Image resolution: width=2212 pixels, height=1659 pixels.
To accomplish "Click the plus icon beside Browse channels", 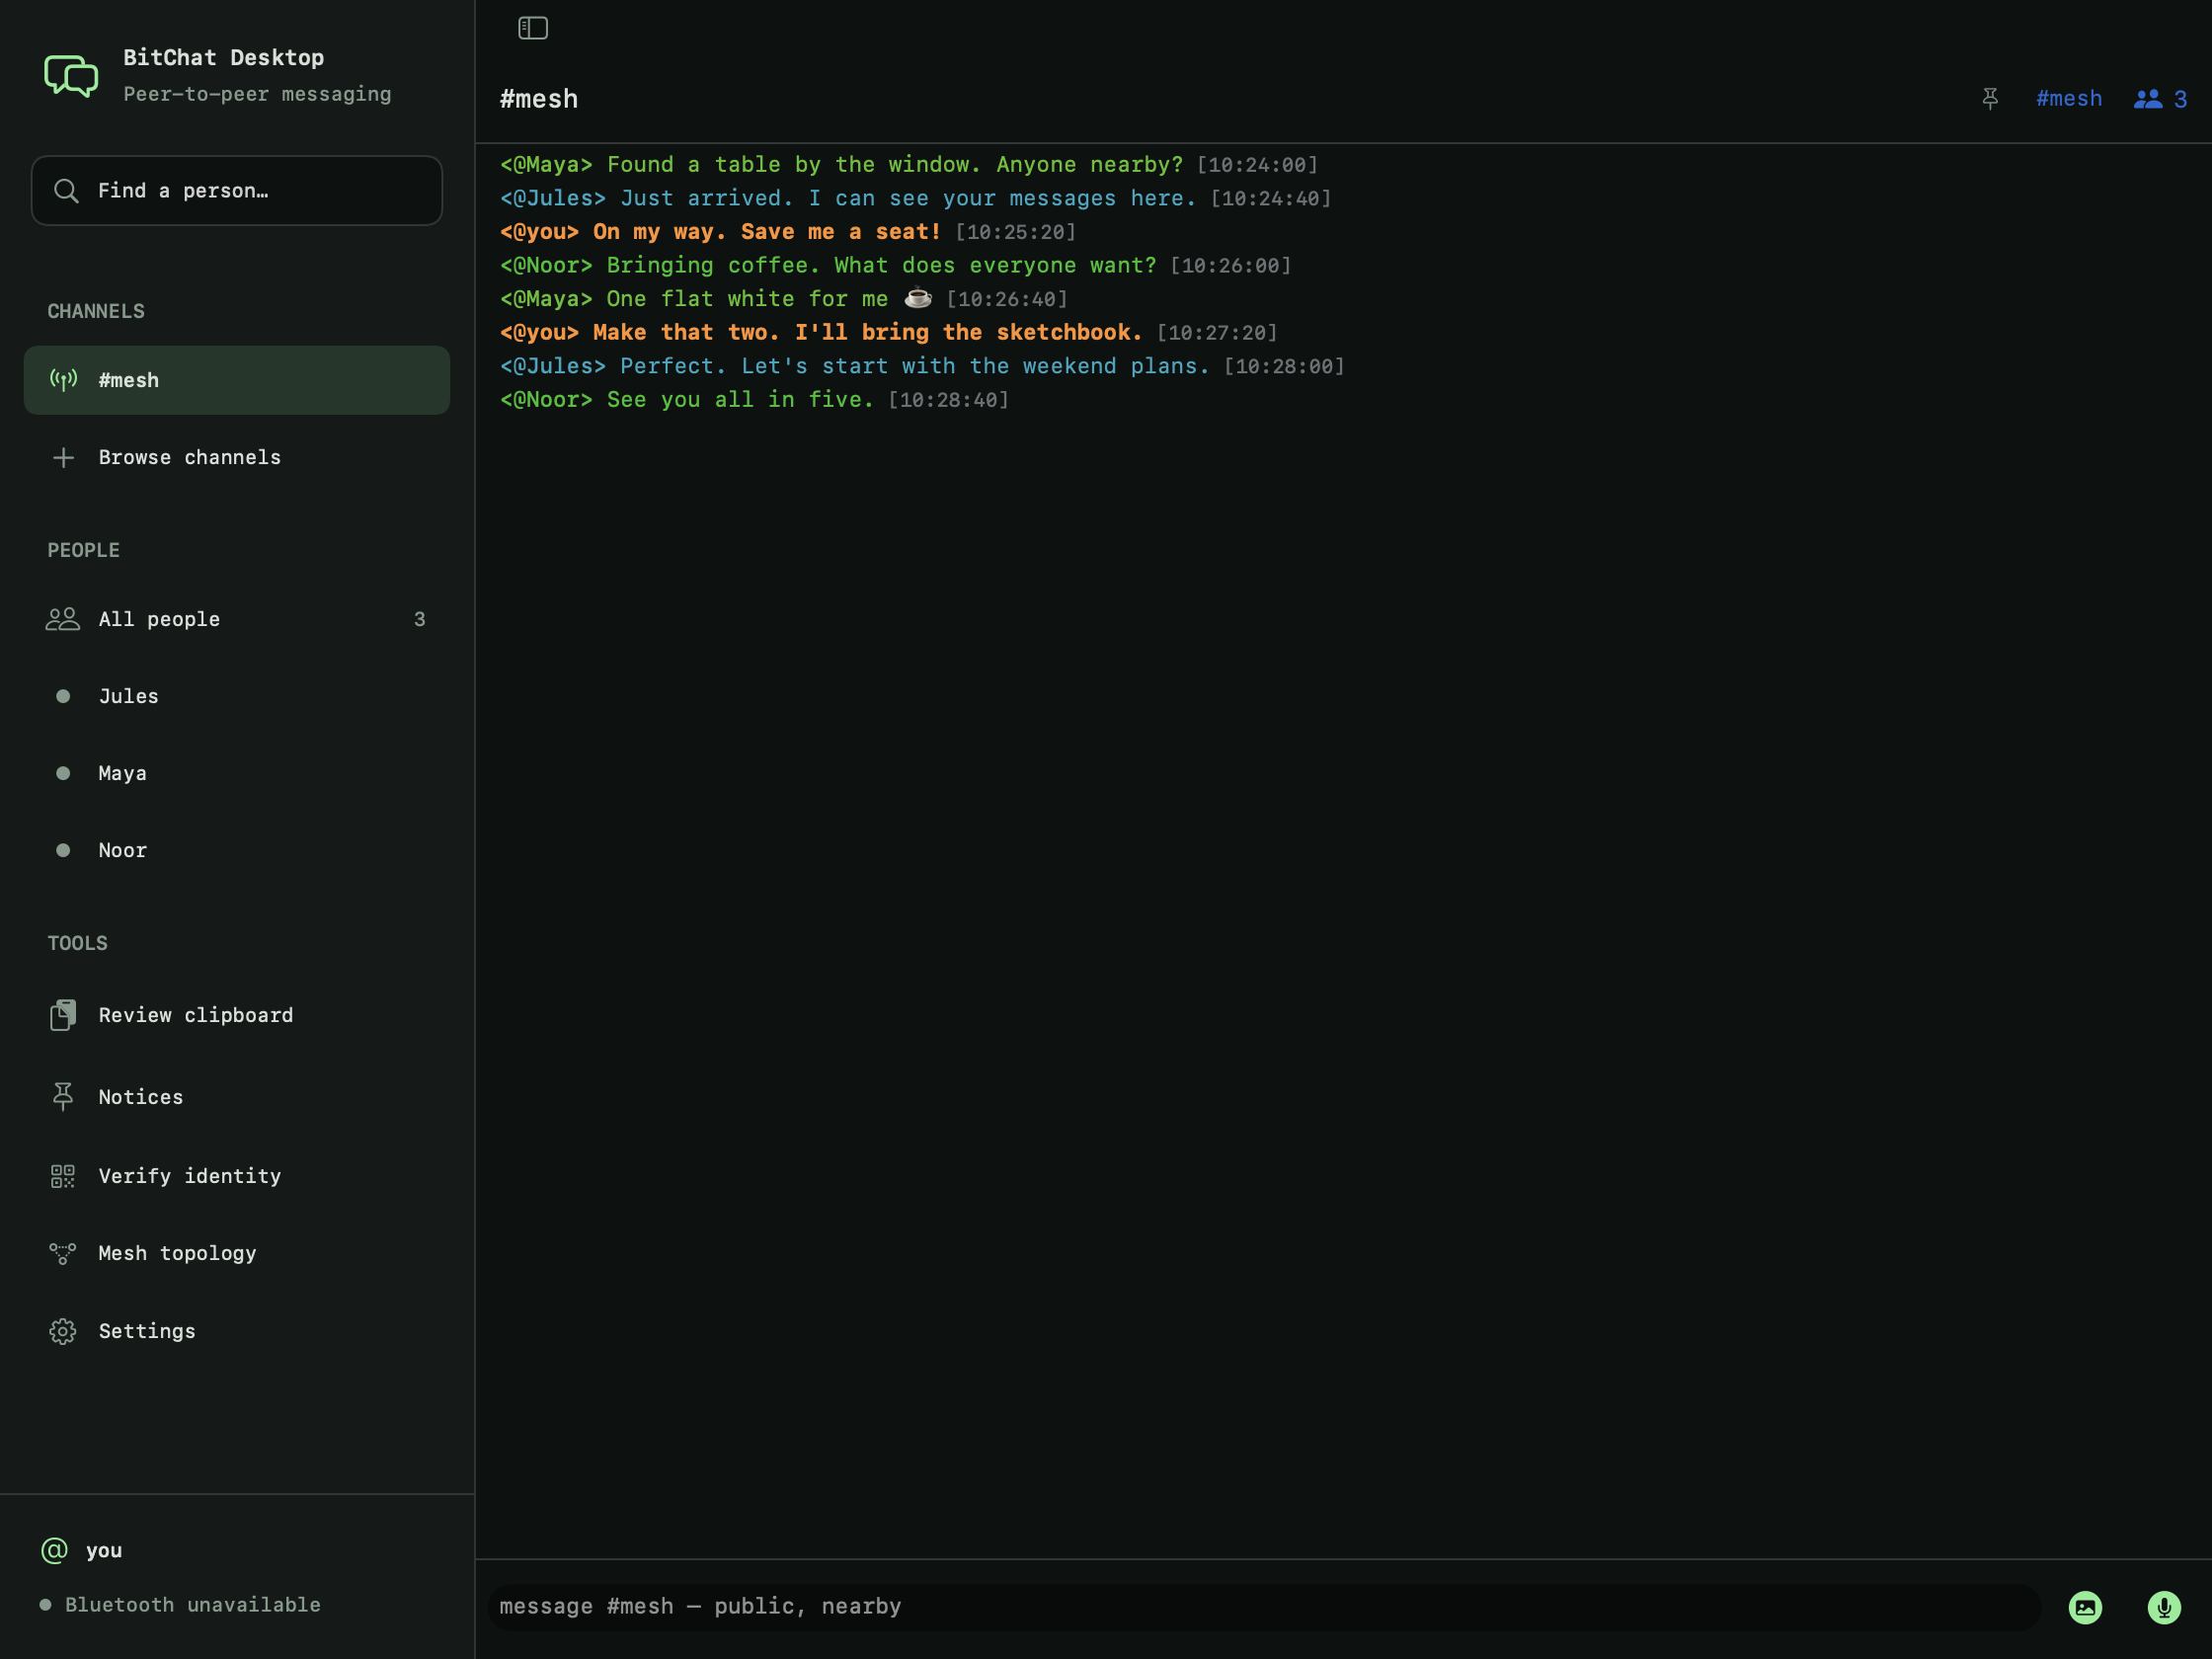I will coord(63,457).
